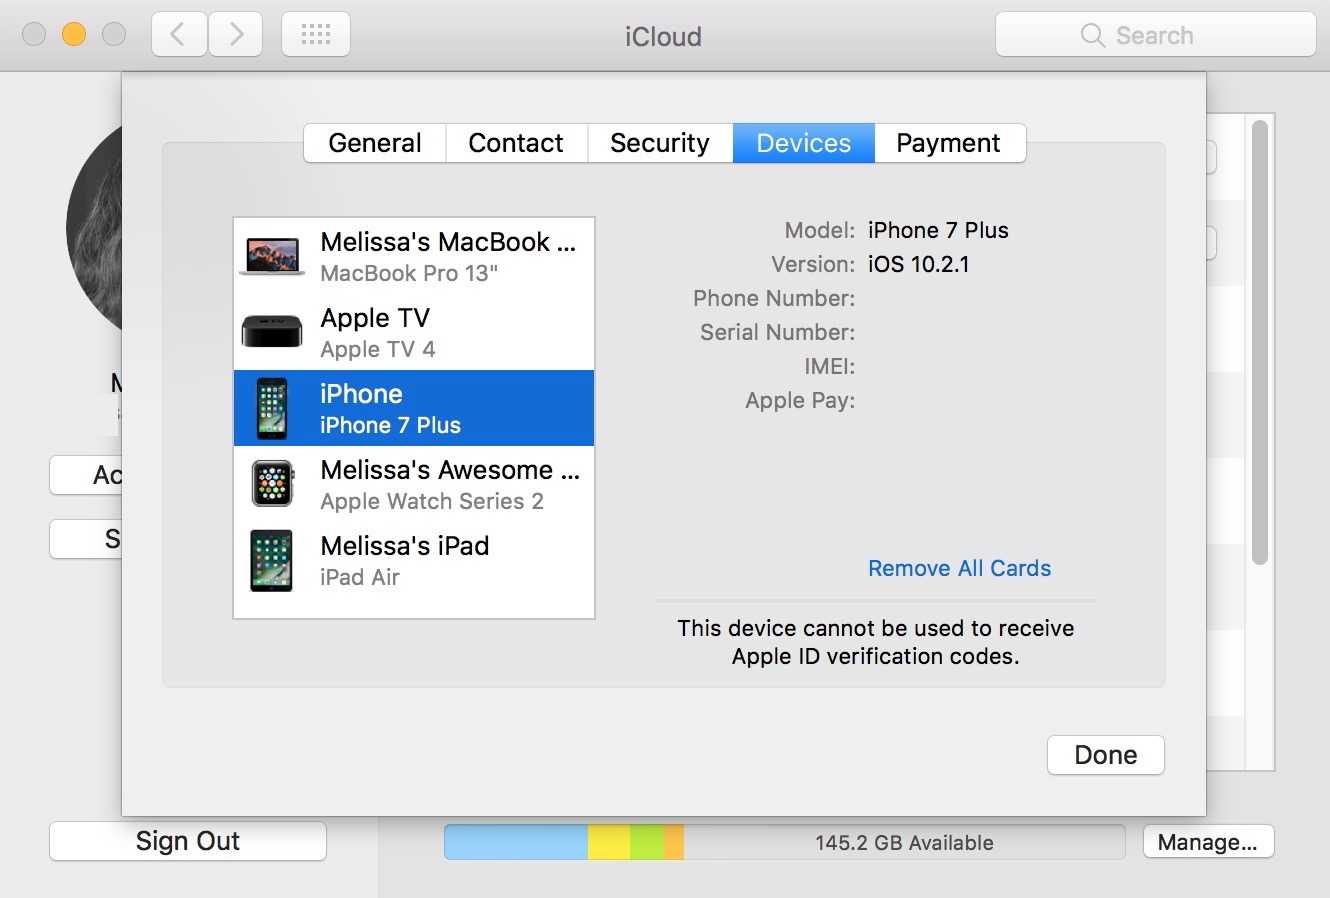Click the Phone Number label
This screenshot has height=898, width=1330.
[x=774, y=298]
